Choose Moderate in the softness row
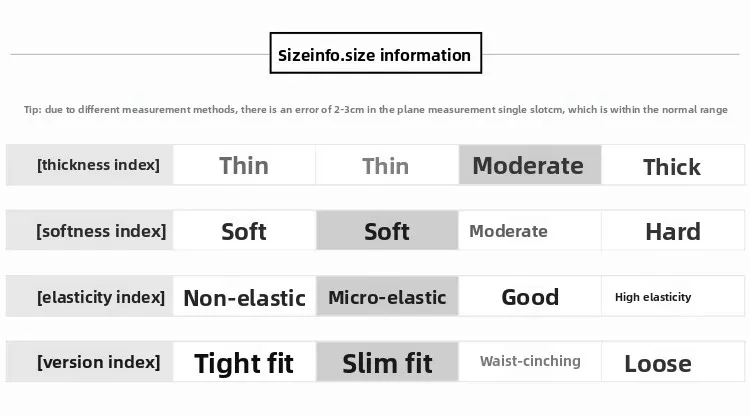 (509, 231)
